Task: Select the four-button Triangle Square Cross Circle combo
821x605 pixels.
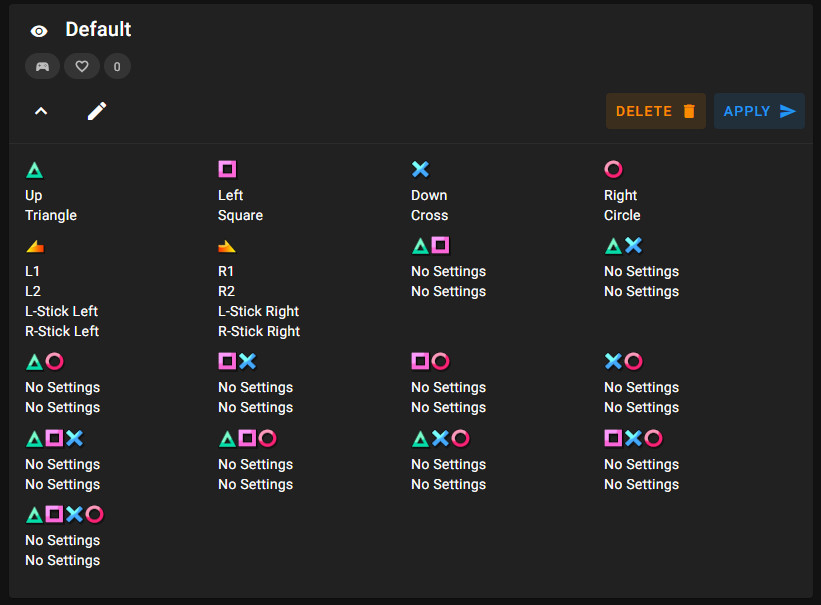Action: [x=63, y=514]
